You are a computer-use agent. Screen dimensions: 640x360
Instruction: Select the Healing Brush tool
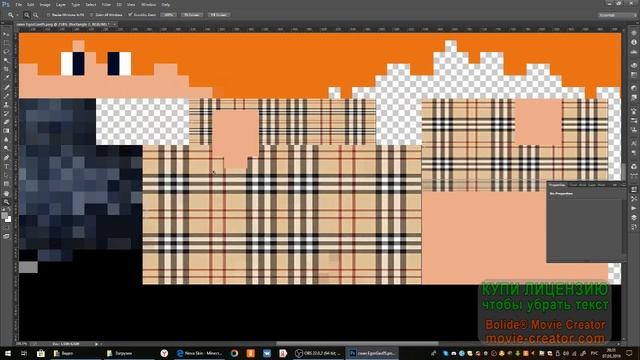[x=6, y=87]
